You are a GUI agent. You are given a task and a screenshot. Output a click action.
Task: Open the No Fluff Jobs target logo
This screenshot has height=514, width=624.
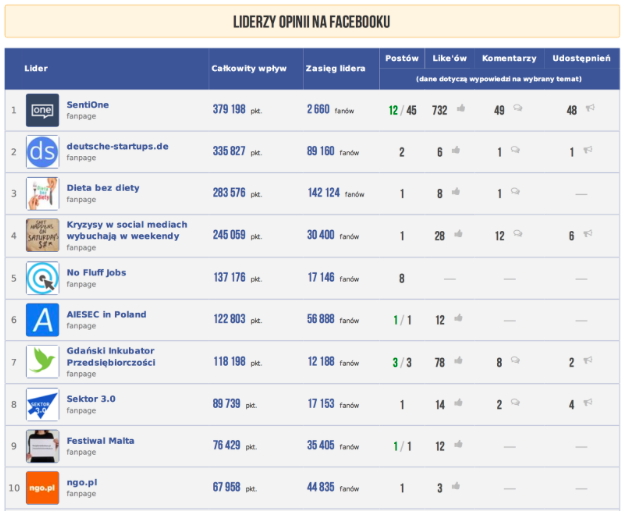pos(42,278)
